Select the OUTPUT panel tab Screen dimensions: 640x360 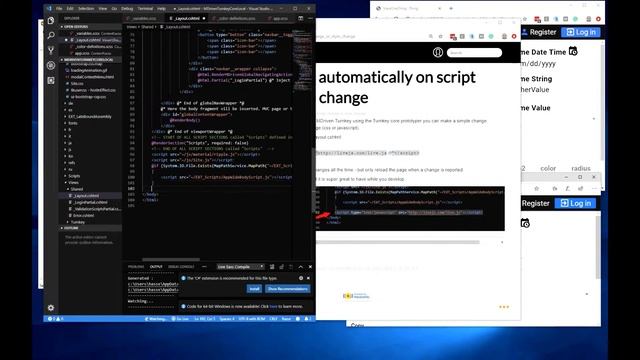[x=156, y=267]
